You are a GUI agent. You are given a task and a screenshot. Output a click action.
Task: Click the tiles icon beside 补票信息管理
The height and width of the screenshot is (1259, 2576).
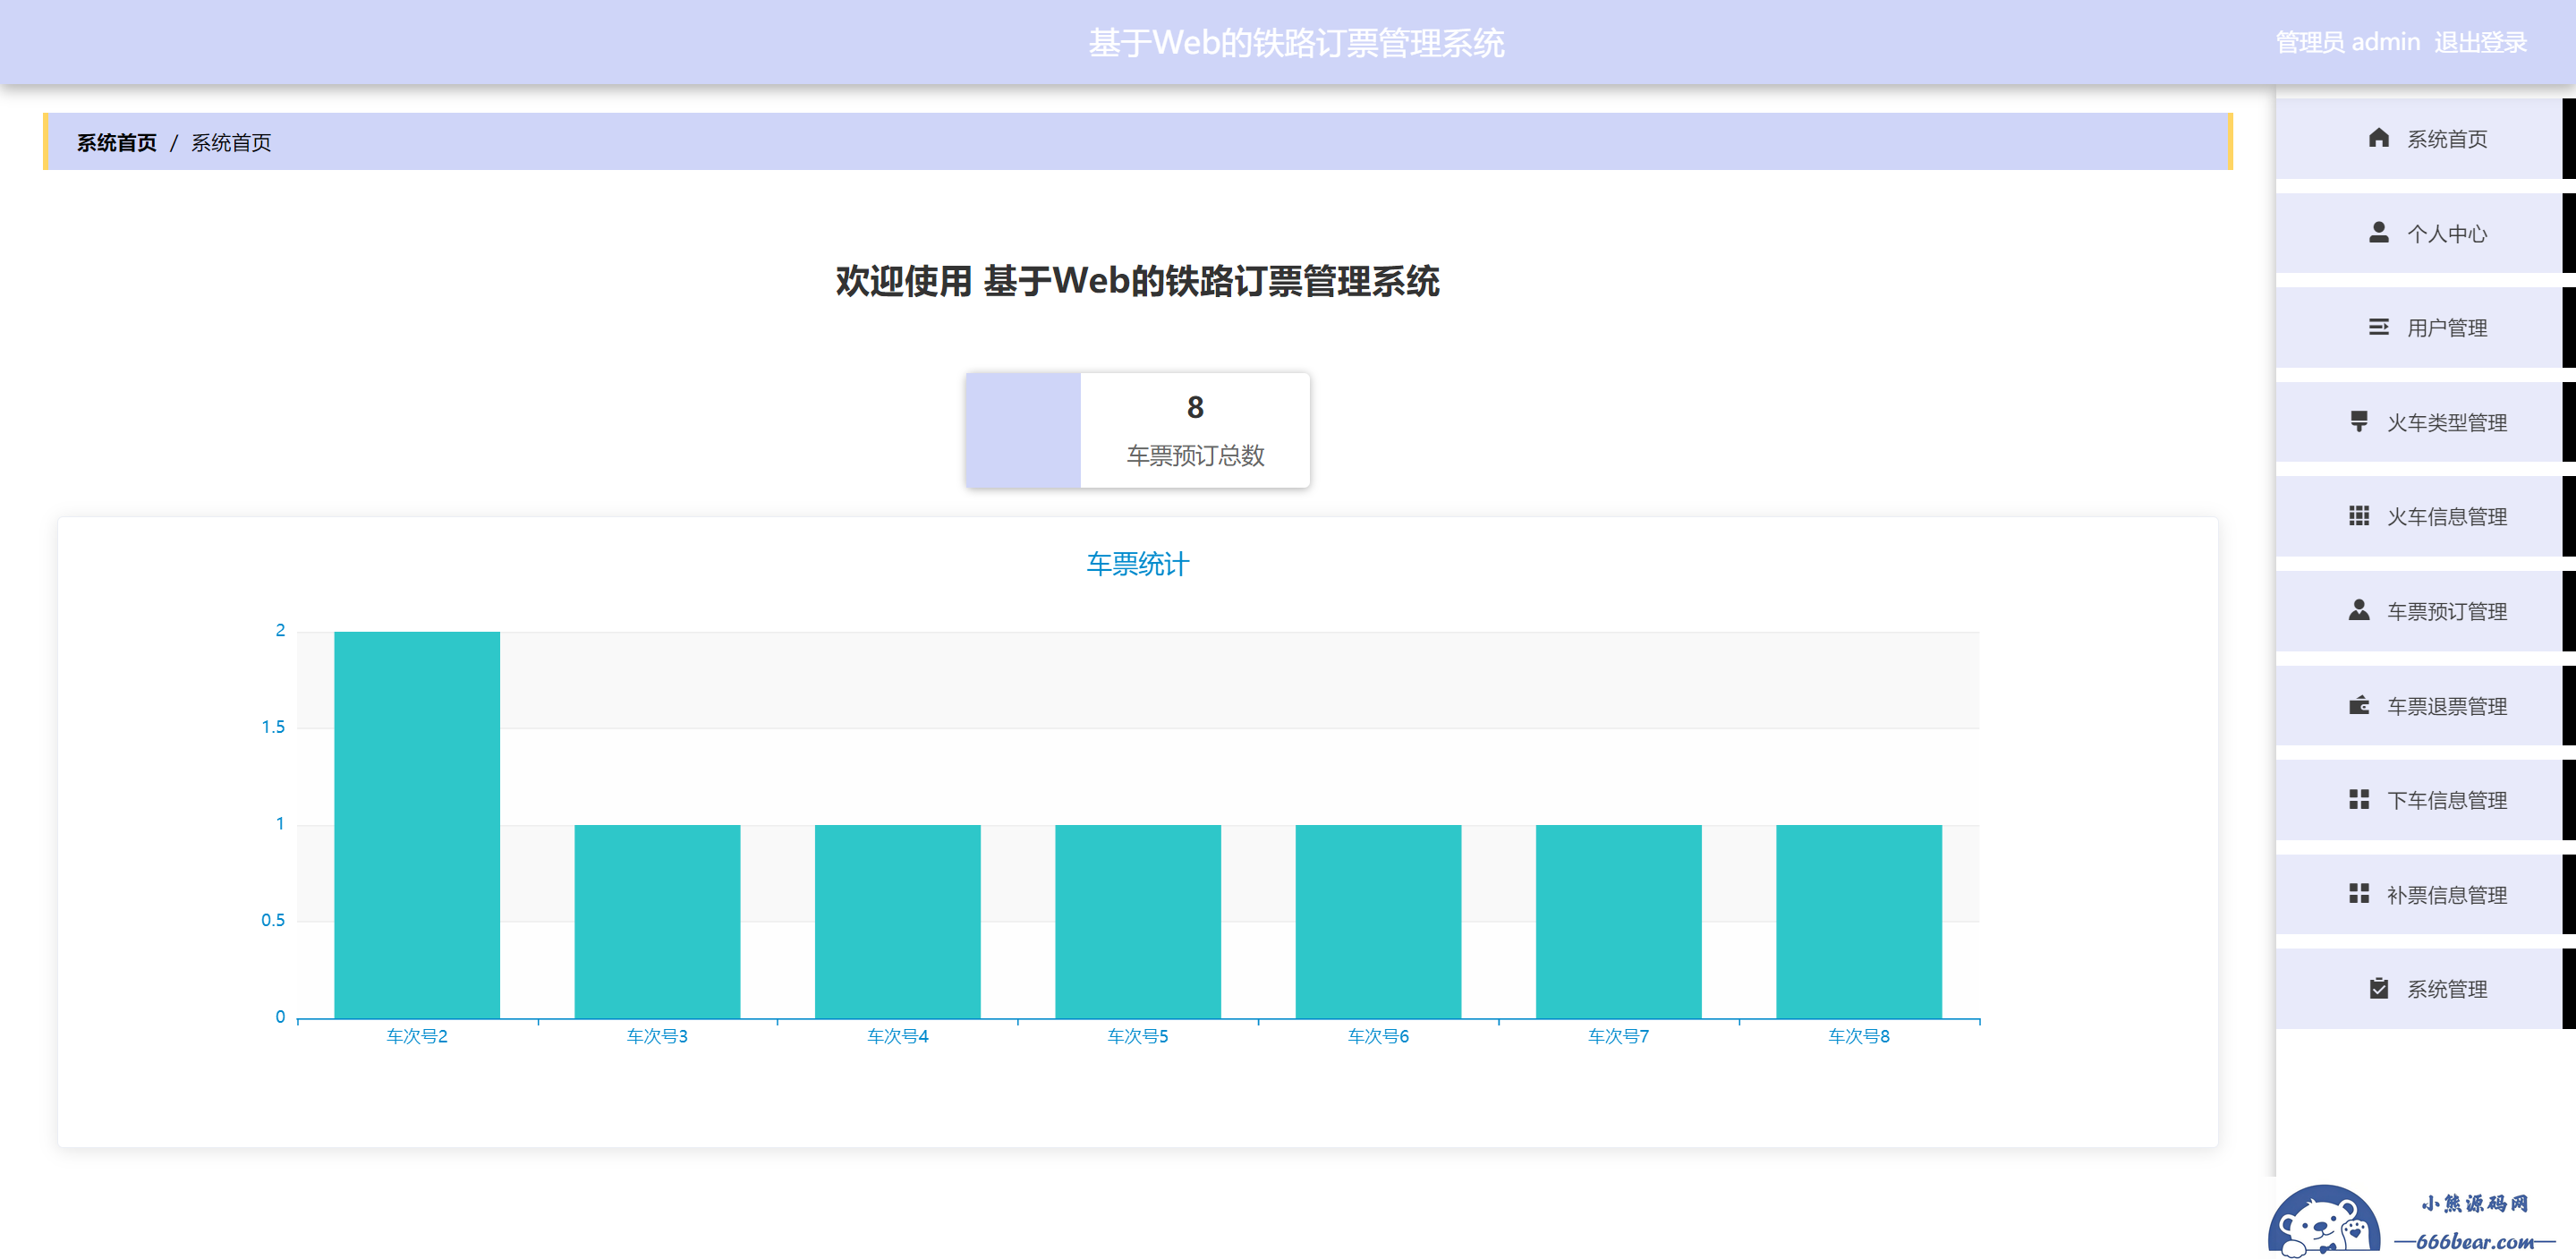[x=2359, y=893]
